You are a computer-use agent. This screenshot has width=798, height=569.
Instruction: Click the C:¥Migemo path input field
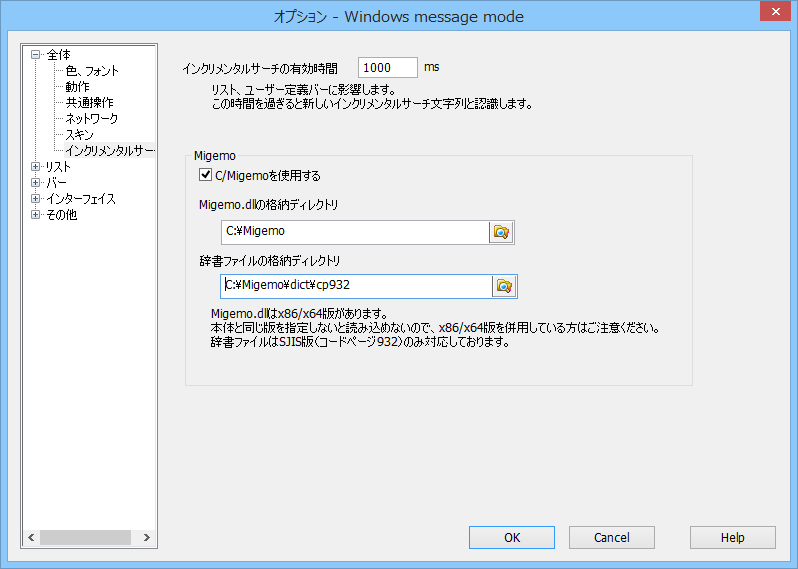pos(355,232)
